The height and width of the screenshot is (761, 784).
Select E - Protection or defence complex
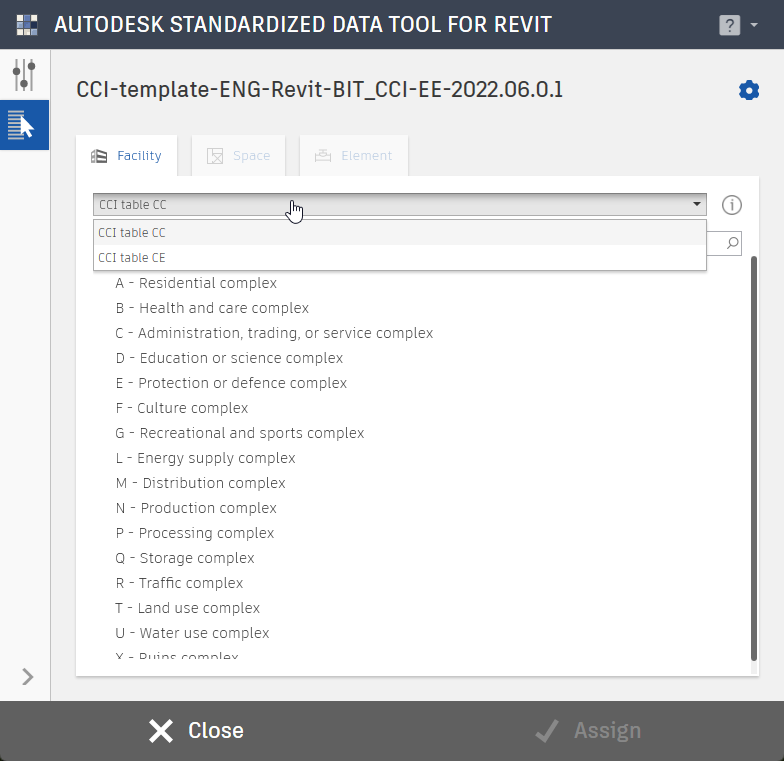(231, 383)
